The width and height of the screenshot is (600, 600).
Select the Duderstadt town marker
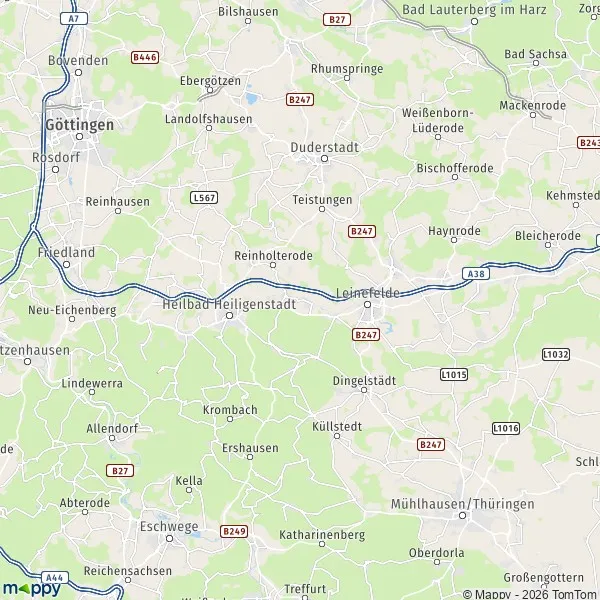coord(324,158)
